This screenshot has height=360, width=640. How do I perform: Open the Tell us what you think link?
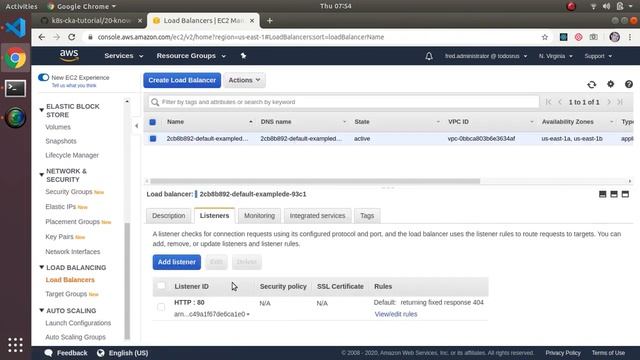click(74, 86)
